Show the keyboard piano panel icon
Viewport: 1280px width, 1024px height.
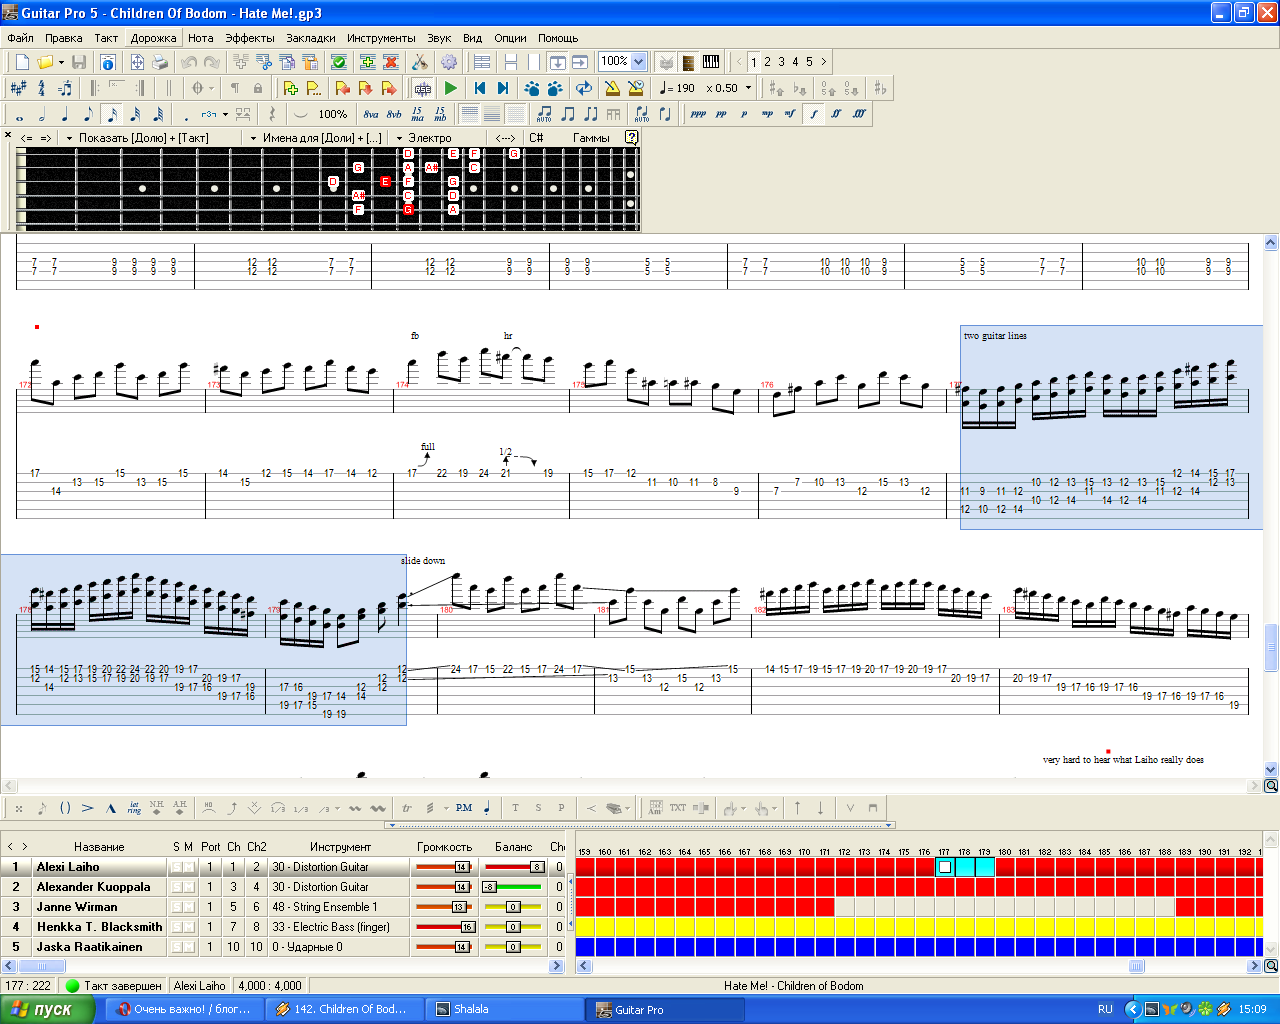tap(711, 62)
